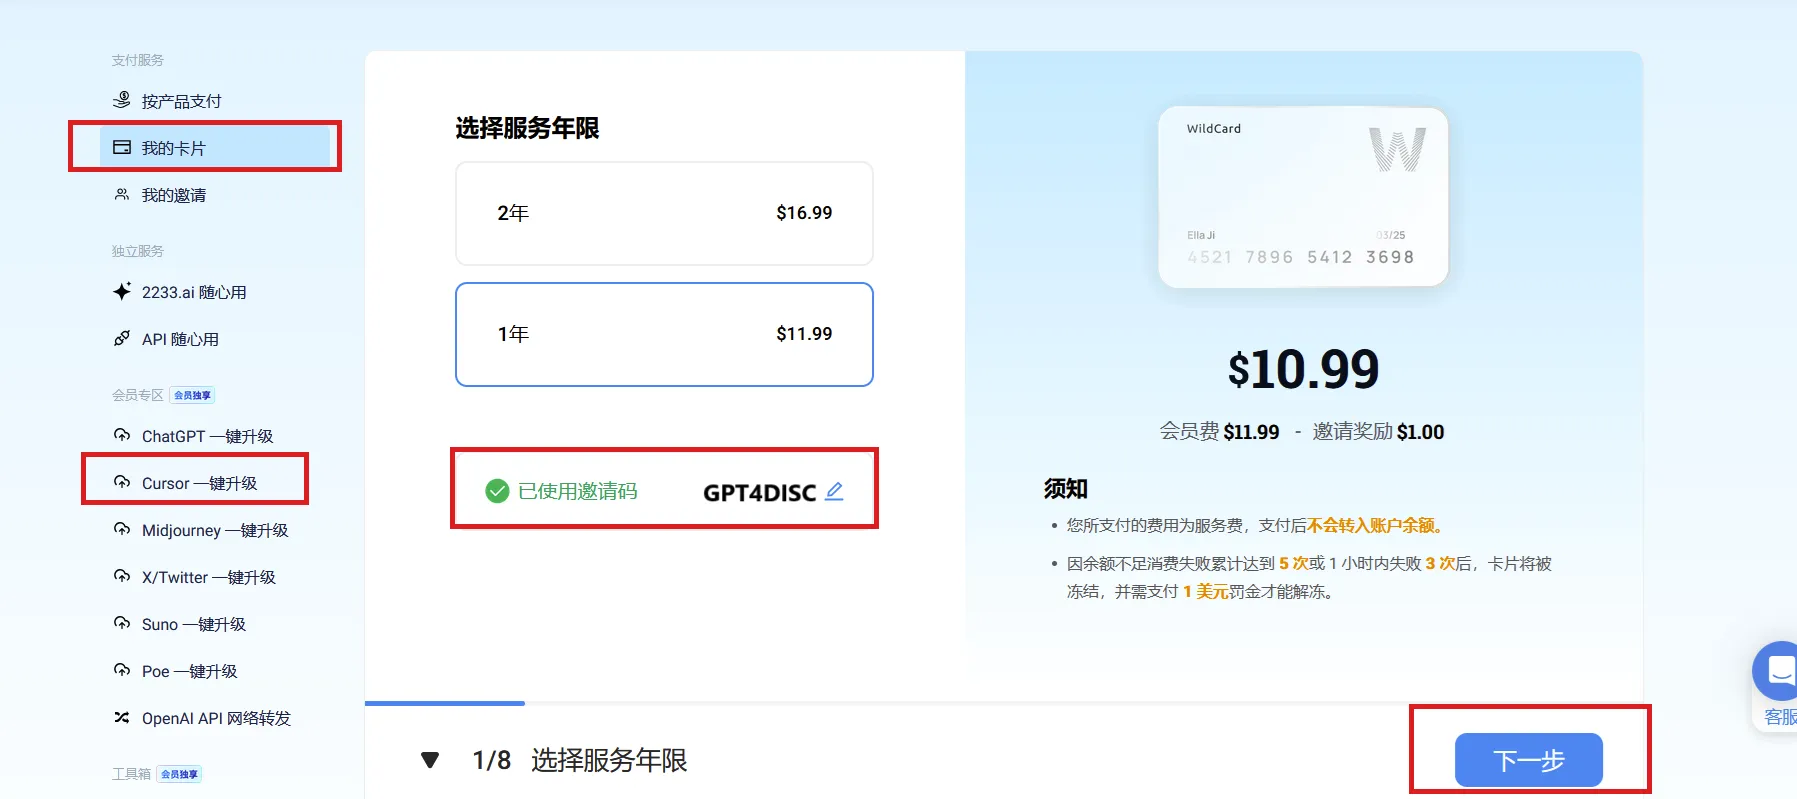The height and width of the screenshot is (799, 1797).
Task: Click the plug icon beside API 随心用
Action: click(x=122, y=338)
